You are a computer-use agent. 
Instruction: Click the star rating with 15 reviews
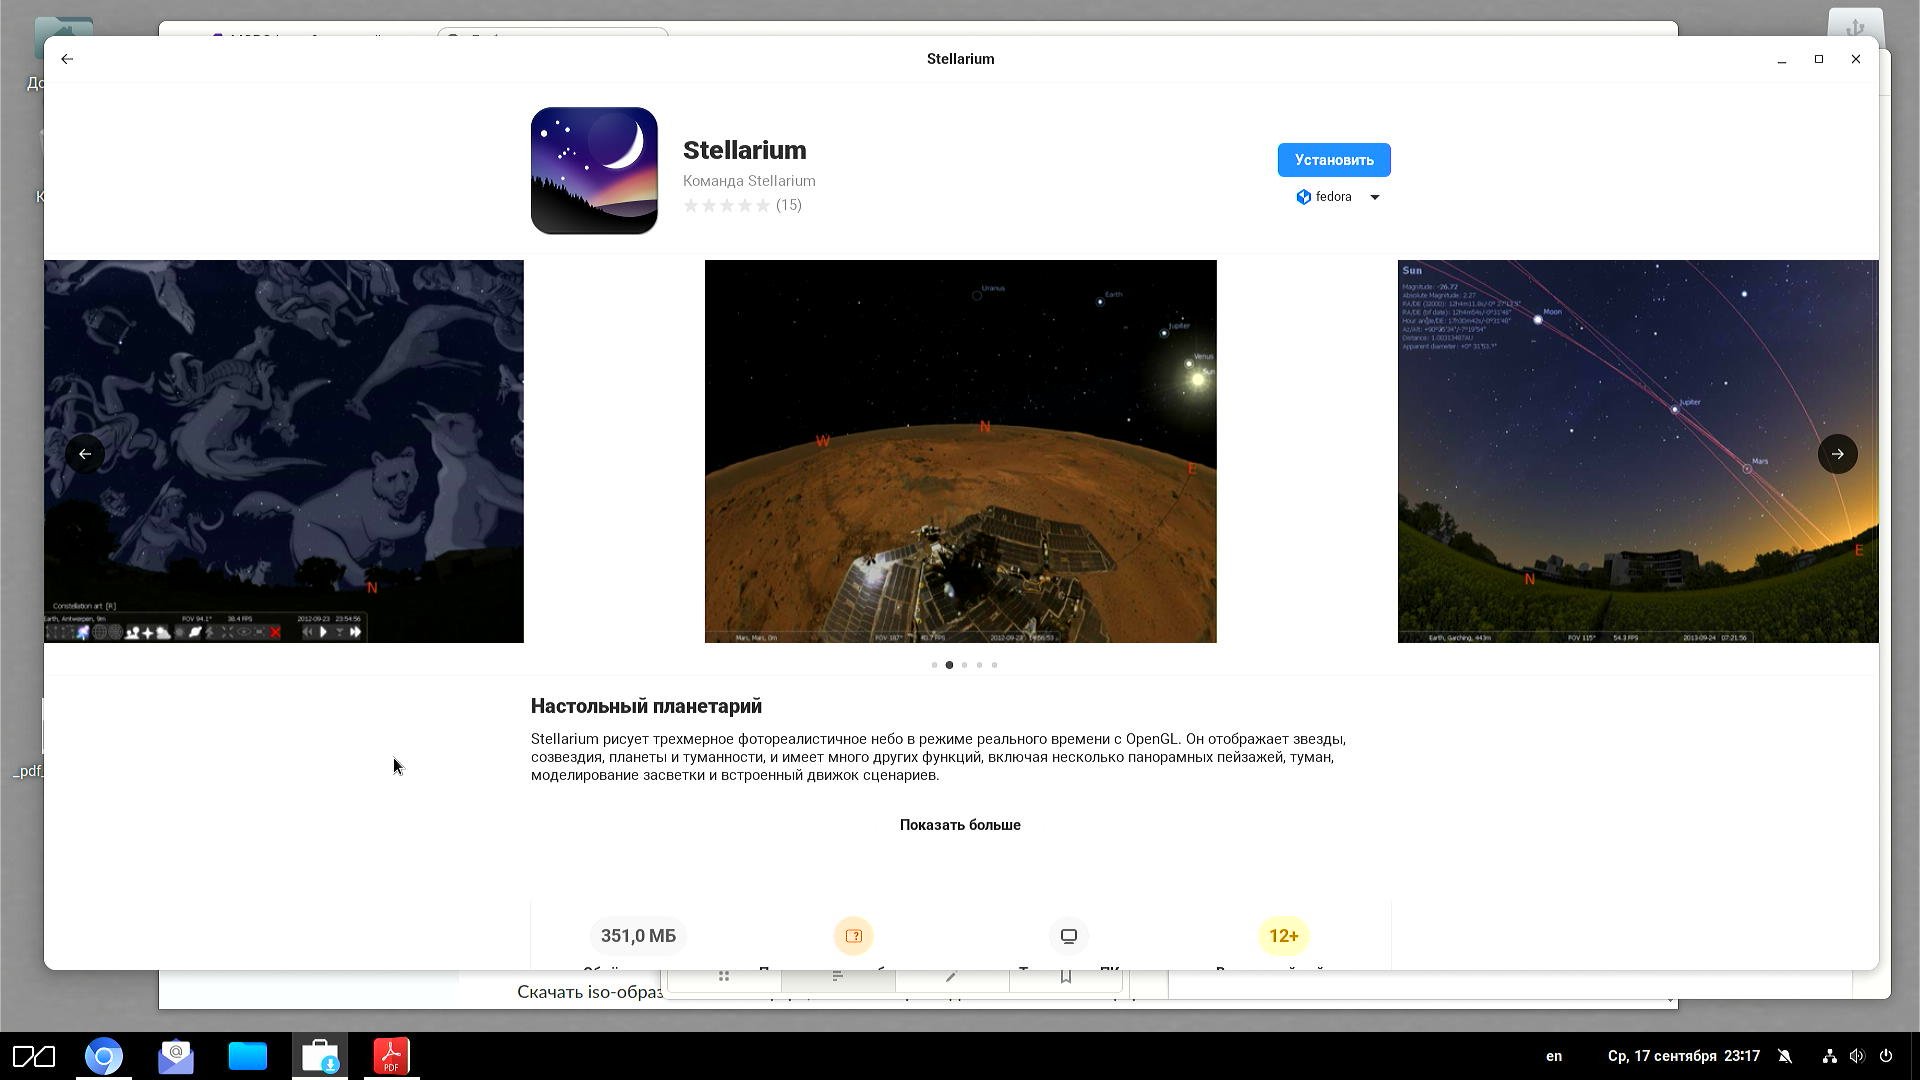coord(741,206)
